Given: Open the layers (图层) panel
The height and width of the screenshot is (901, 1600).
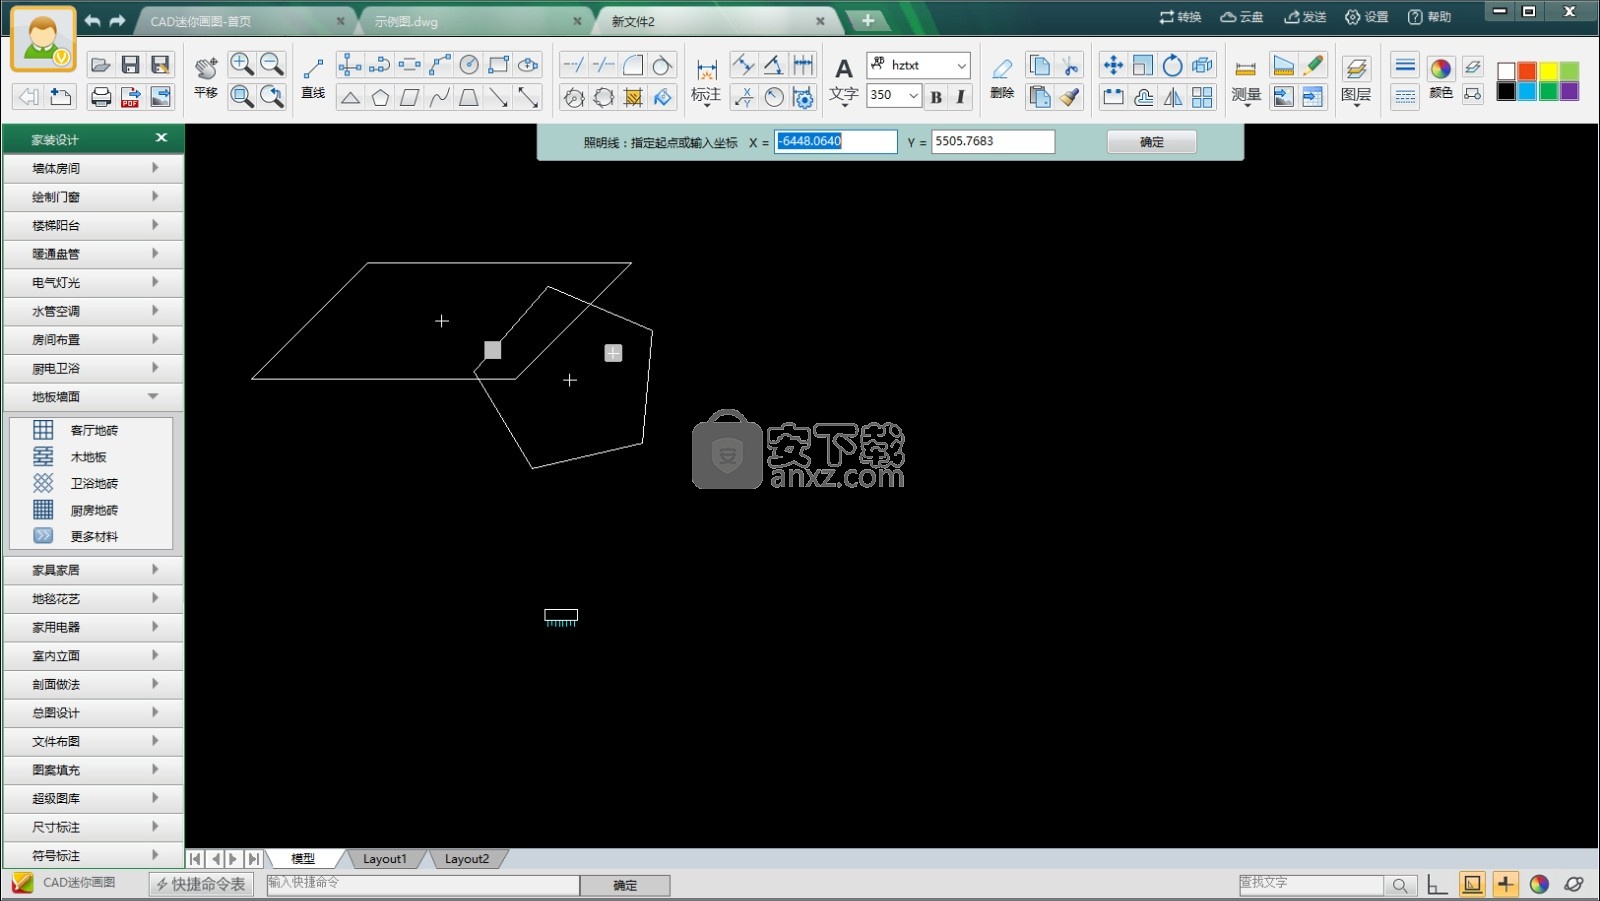Looking at the screenshot, I should tap(1356, 80).
